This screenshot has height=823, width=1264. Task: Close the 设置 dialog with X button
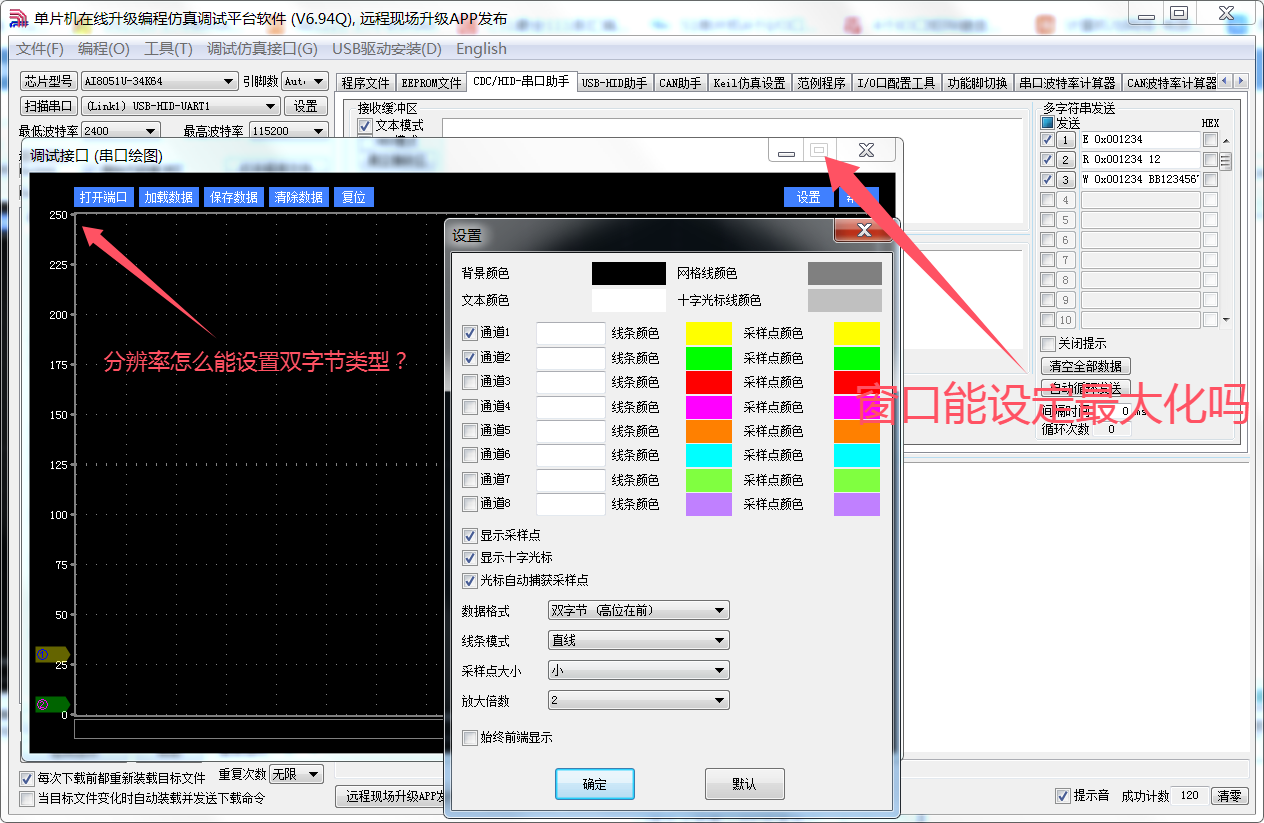(864, 231)
